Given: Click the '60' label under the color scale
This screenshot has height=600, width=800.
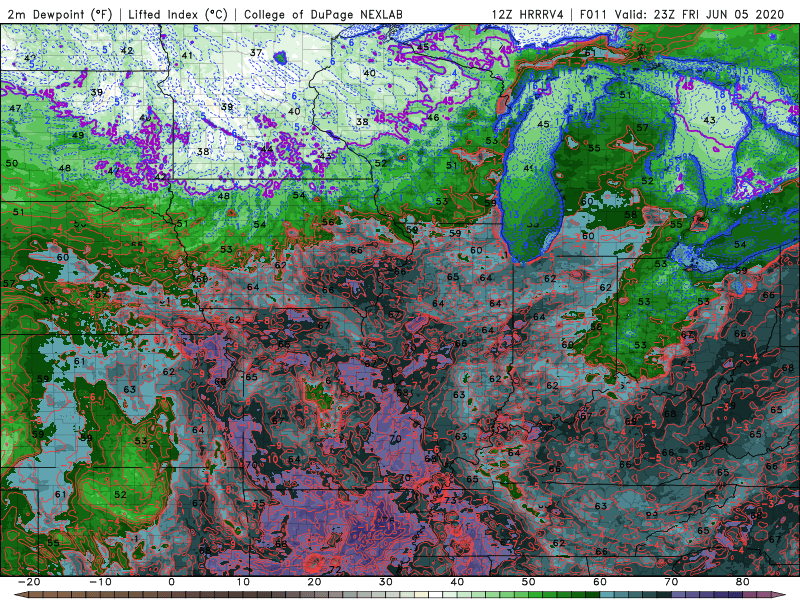Looking at the screenshot, I should point(600,582).
